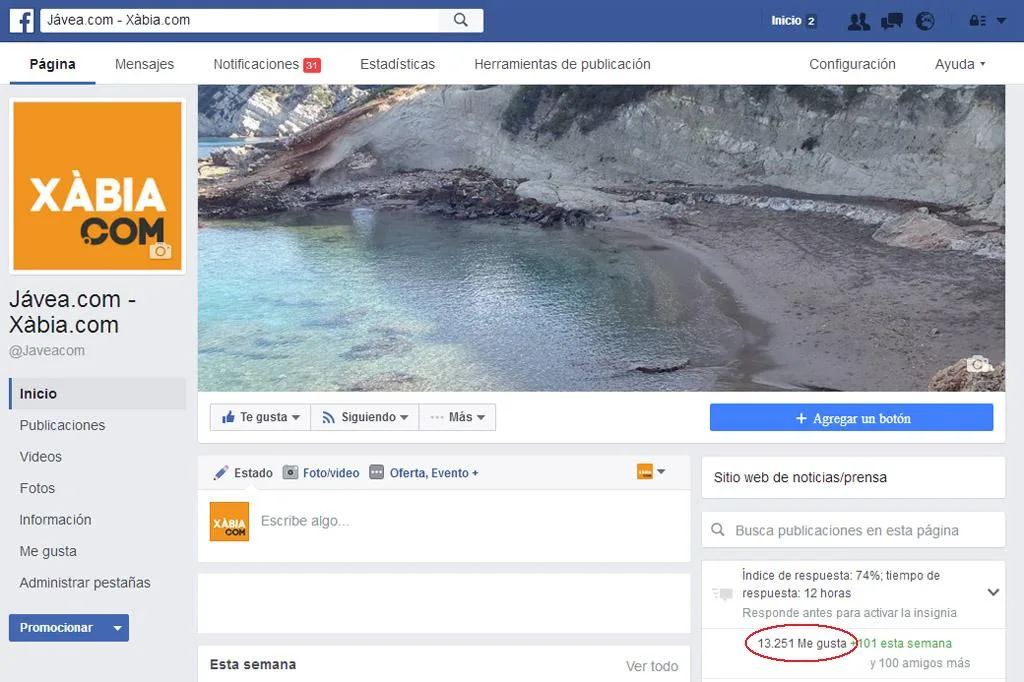Open the globe notifications icon
This screenshot has width=1024, height=682.
(x=925, y=22)
